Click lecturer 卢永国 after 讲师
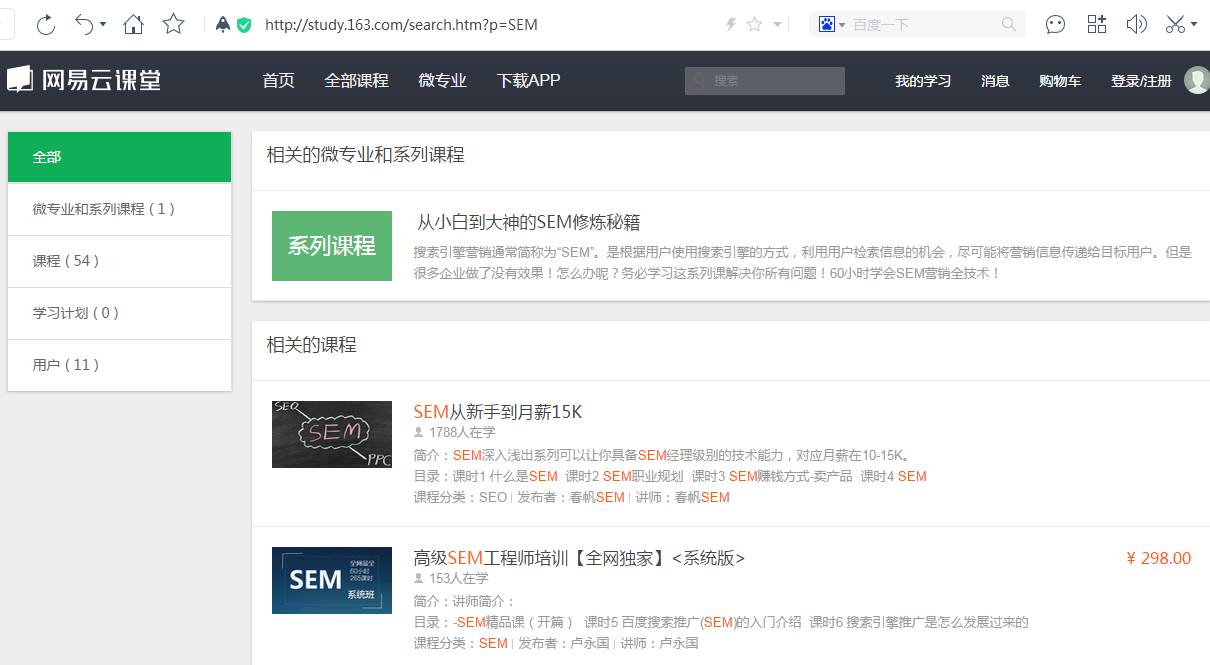1210x665 pixels. (679, 643)
